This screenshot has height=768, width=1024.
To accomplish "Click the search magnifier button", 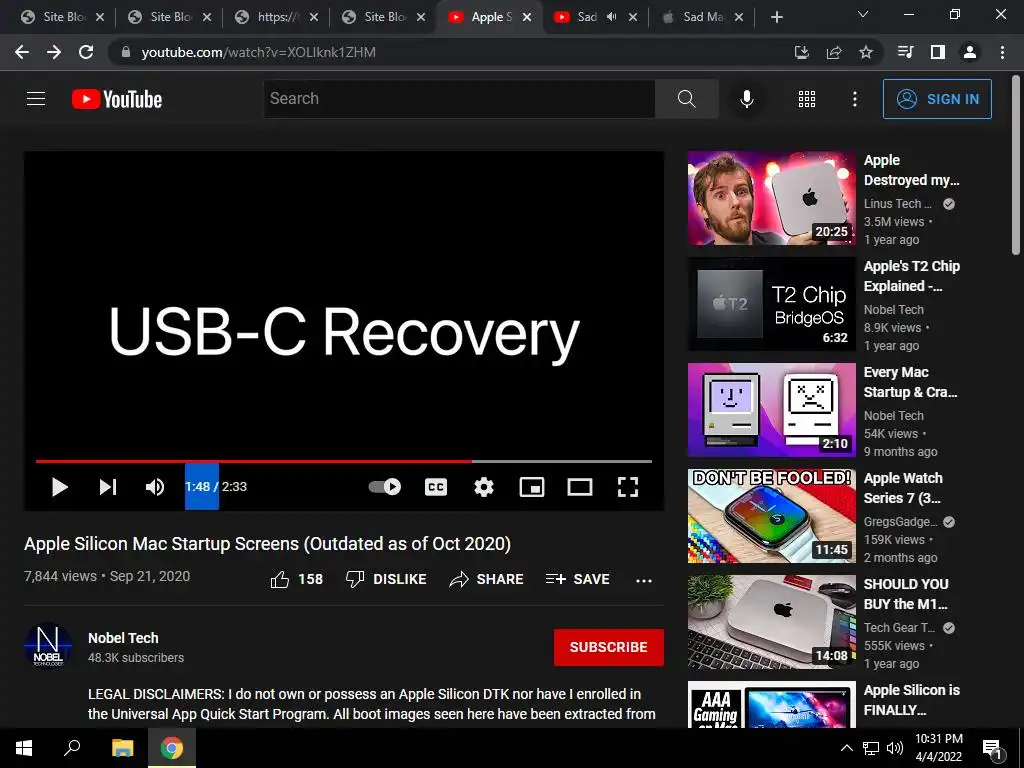I will tap(686, 99).
